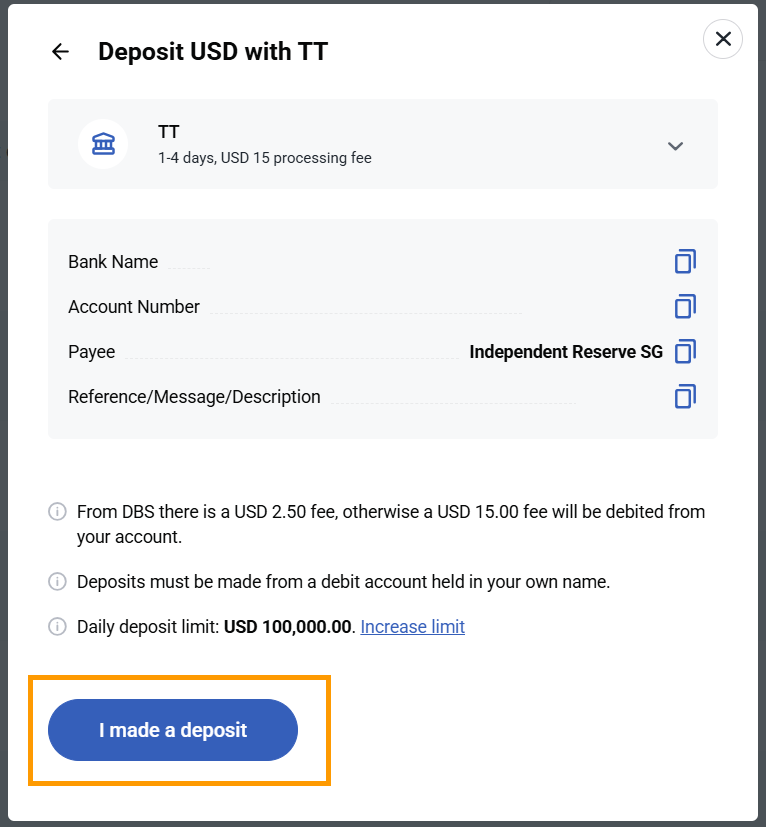Screen dimensions: 766x827
Task: Click the bank building icon for TT
Action: coord(103,143)
